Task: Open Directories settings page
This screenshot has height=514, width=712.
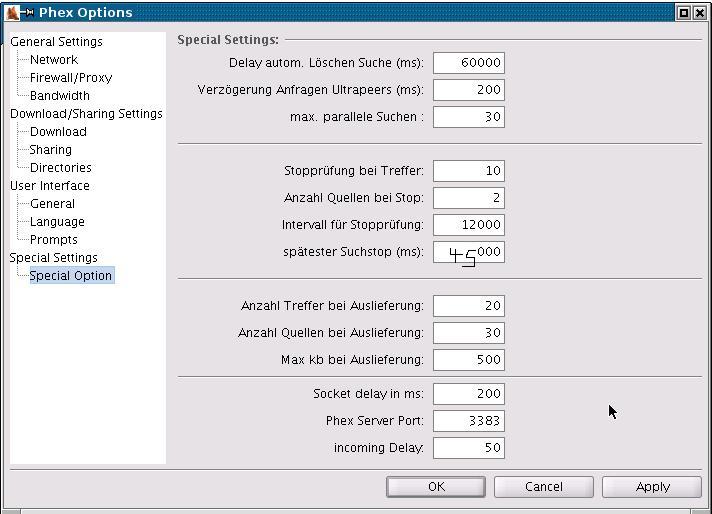Action: click(60, 168)
